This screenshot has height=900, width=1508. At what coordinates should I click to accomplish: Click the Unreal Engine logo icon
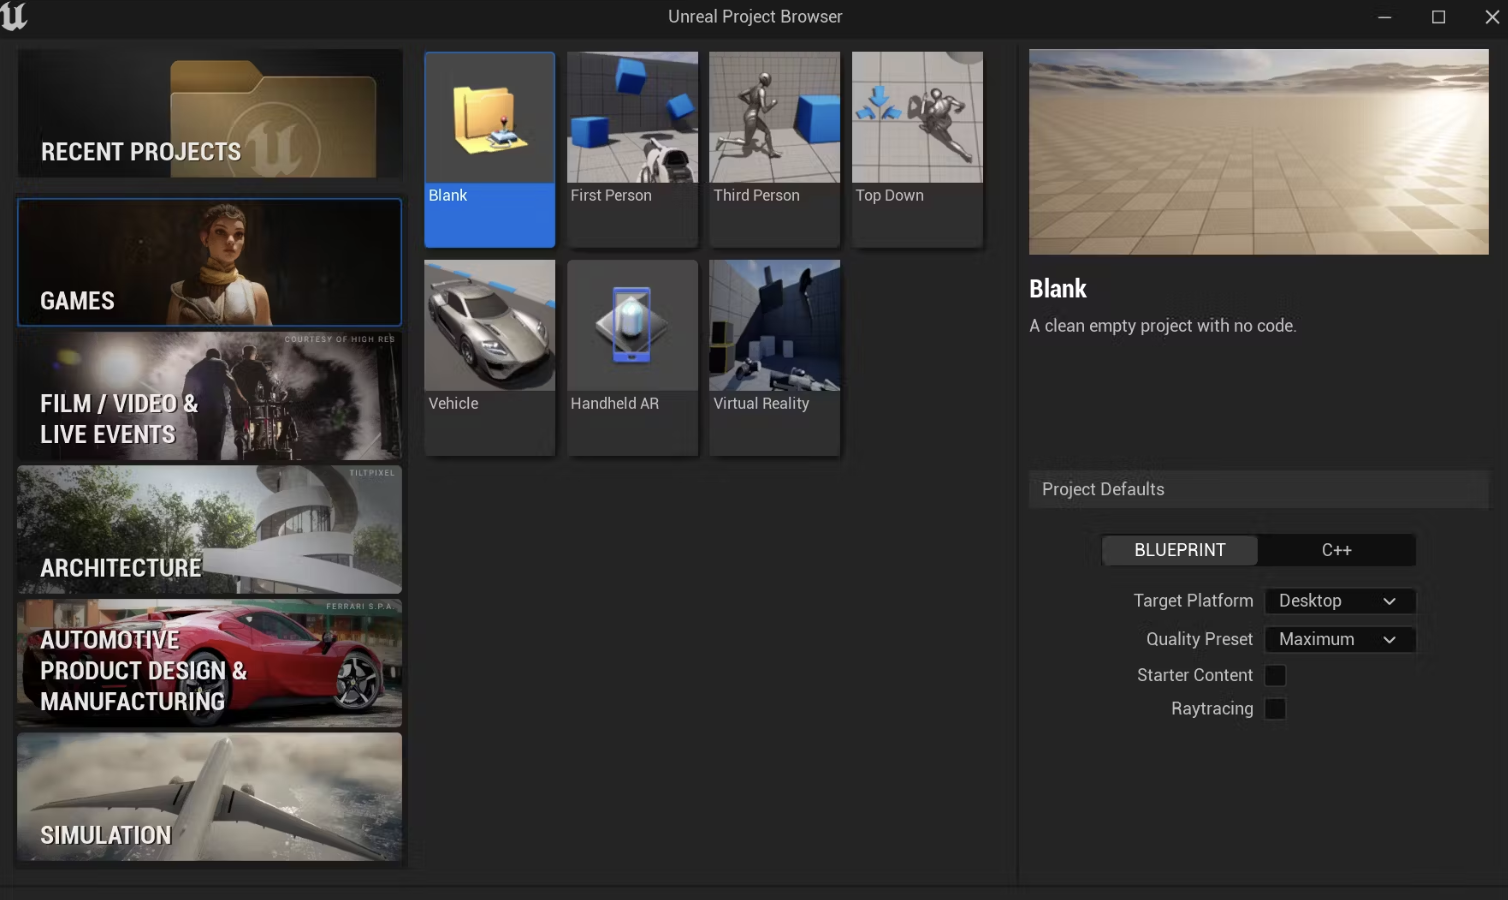tap(14, 16)
